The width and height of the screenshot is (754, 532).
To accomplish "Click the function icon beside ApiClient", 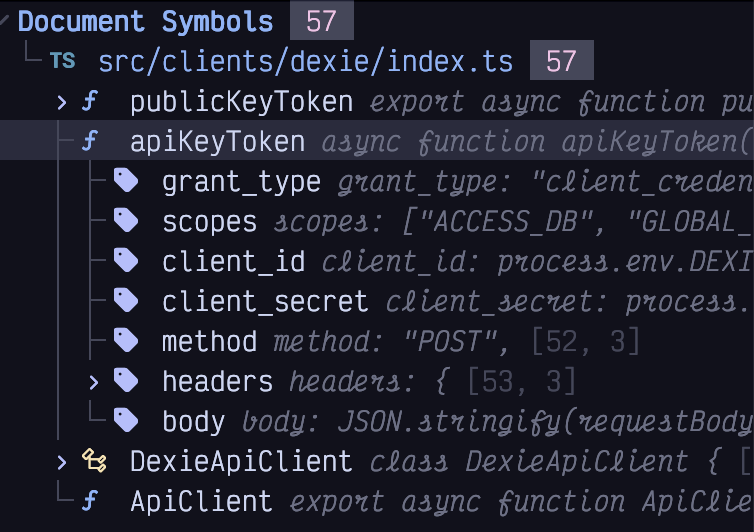I will (89, 501).
